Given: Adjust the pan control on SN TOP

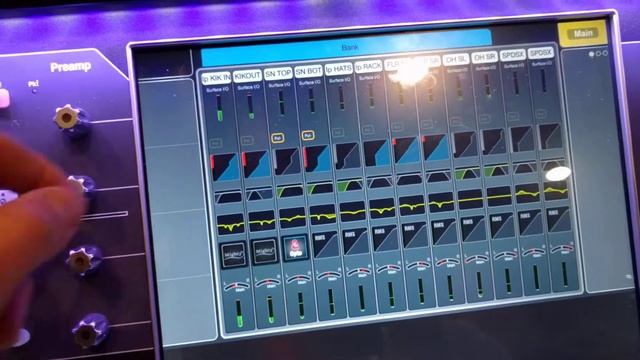Looking at the screenshot, I should click(x=299, y=279).
